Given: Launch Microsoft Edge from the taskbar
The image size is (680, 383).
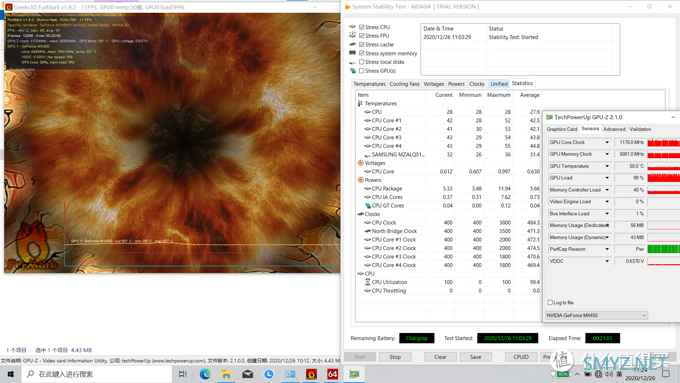Looking at the screenshot, I should (x=205, y=374).
